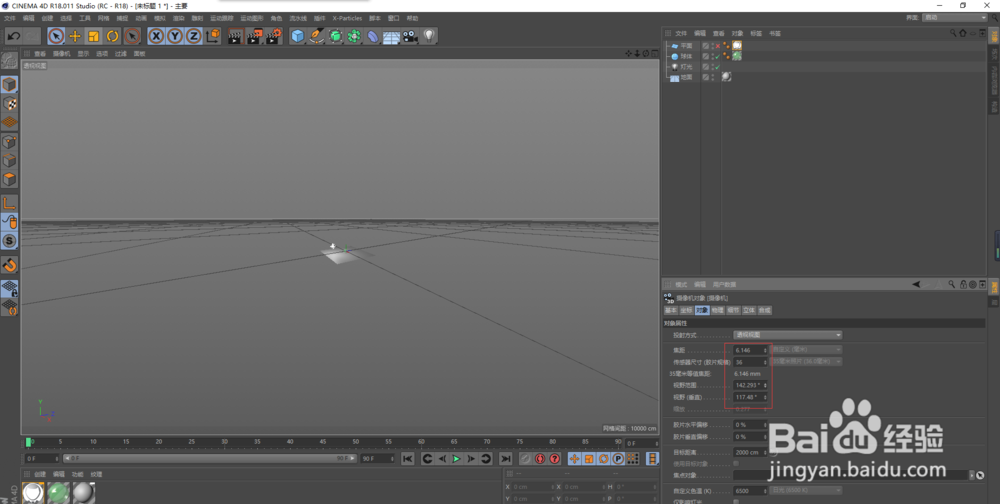1000x504 pixels.
Task: Open the Deformer capsule icon
Action: (373, 36)
